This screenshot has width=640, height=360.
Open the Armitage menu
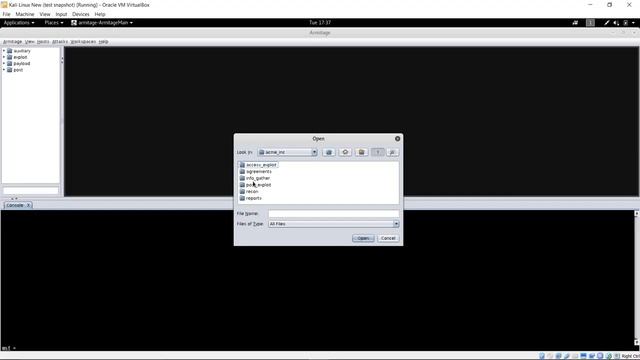[12, 42]
